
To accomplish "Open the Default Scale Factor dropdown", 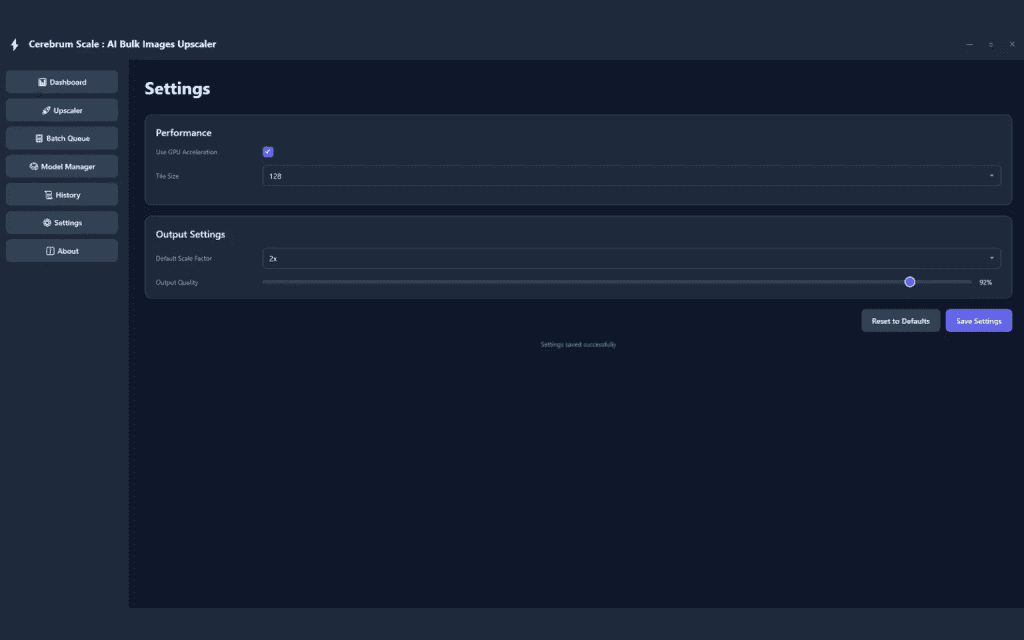I will pos(632,259).
